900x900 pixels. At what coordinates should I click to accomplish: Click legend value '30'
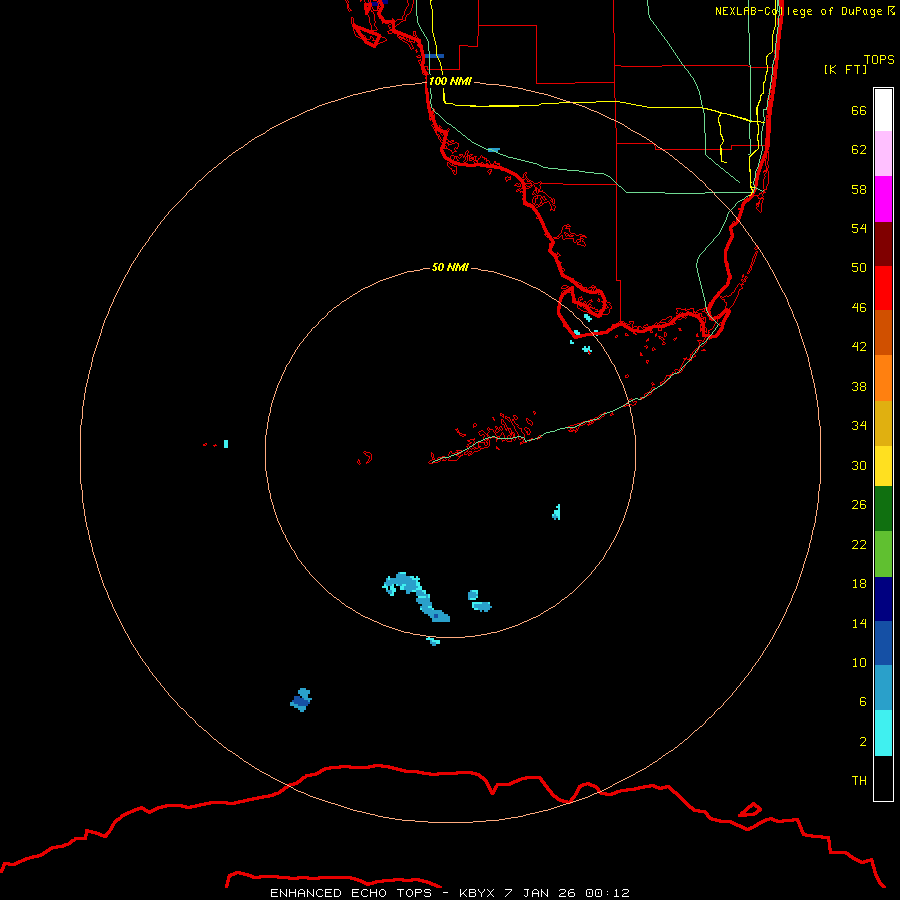pos(859,465)
